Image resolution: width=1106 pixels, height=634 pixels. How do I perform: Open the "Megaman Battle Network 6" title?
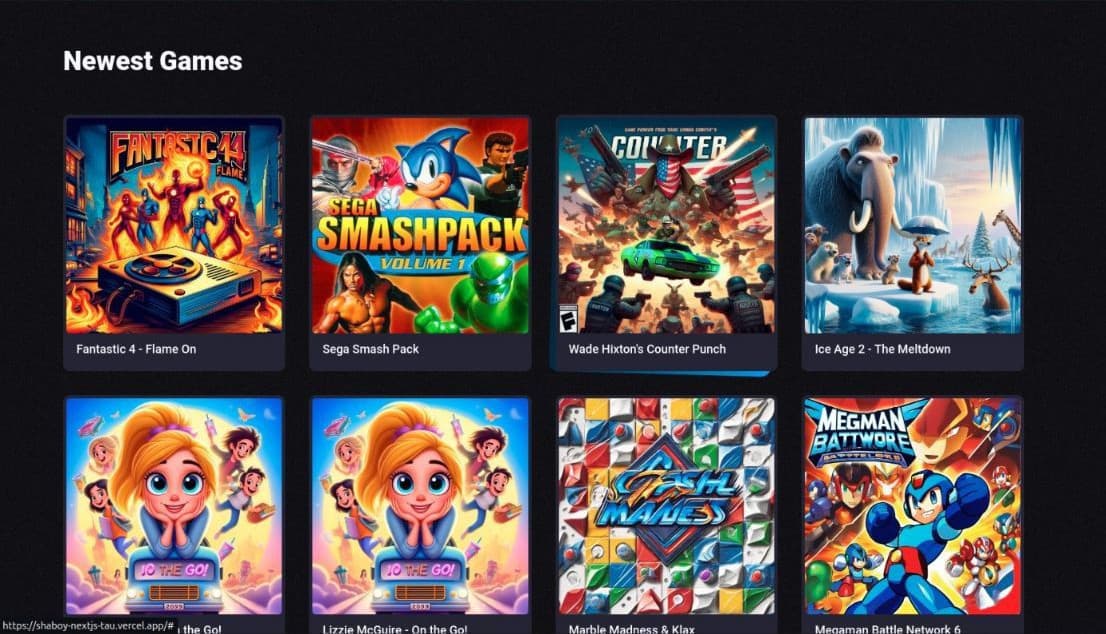887,628
